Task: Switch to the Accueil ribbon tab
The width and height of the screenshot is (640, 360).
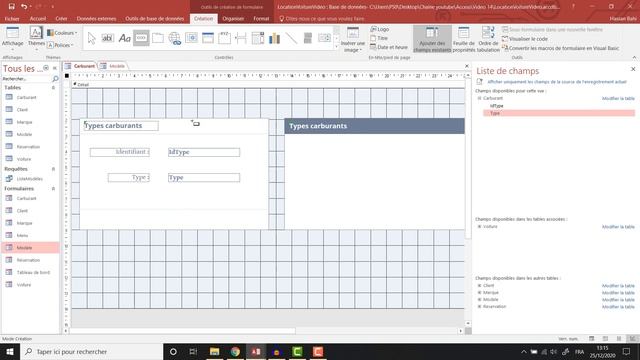Action: click(x=38, y=18)
